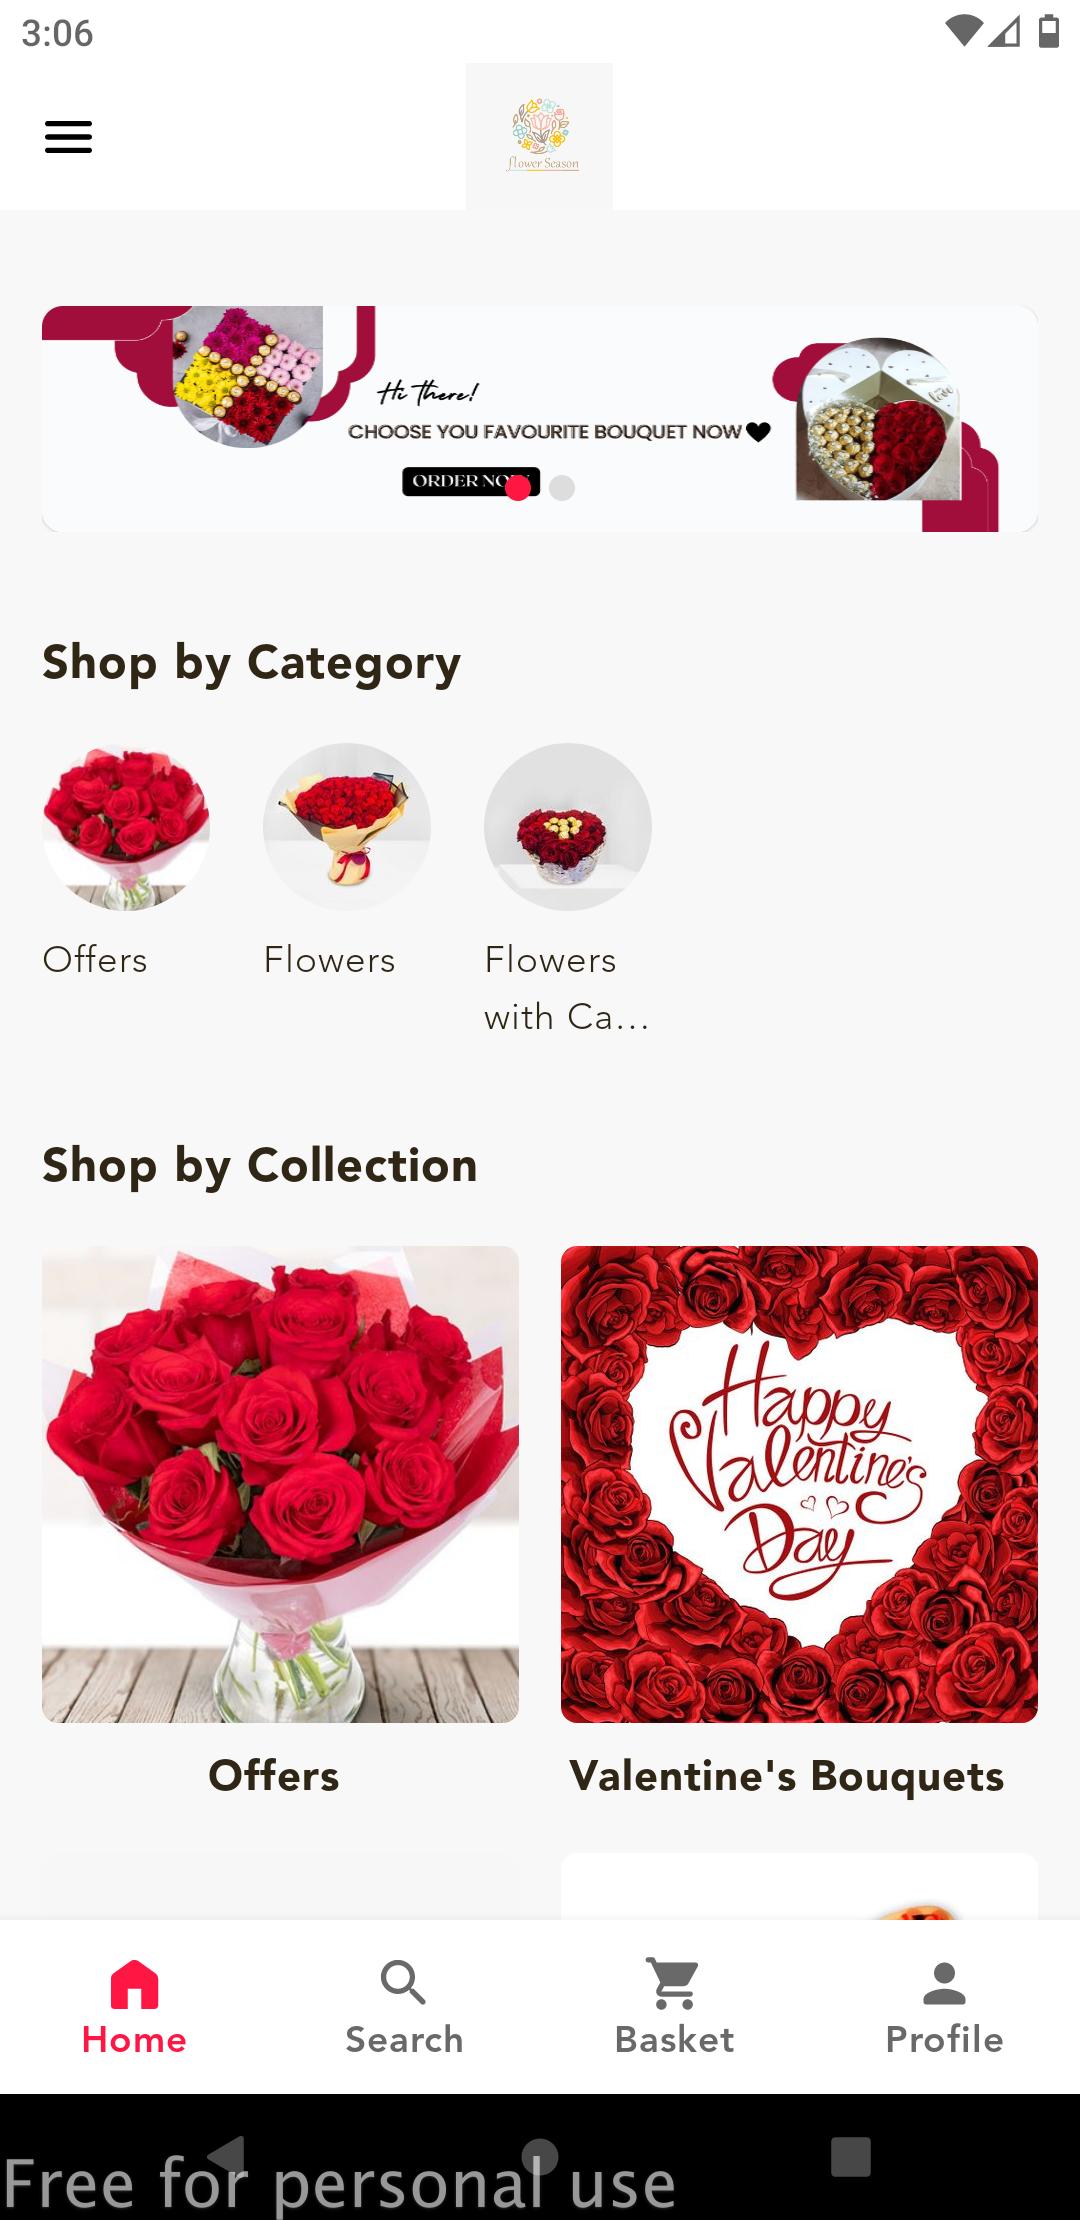Viewport: 1080px width, 2220px height.
Task: Tap the Android home circle button
Action: pyautogui.click(x=540, y=2156)
